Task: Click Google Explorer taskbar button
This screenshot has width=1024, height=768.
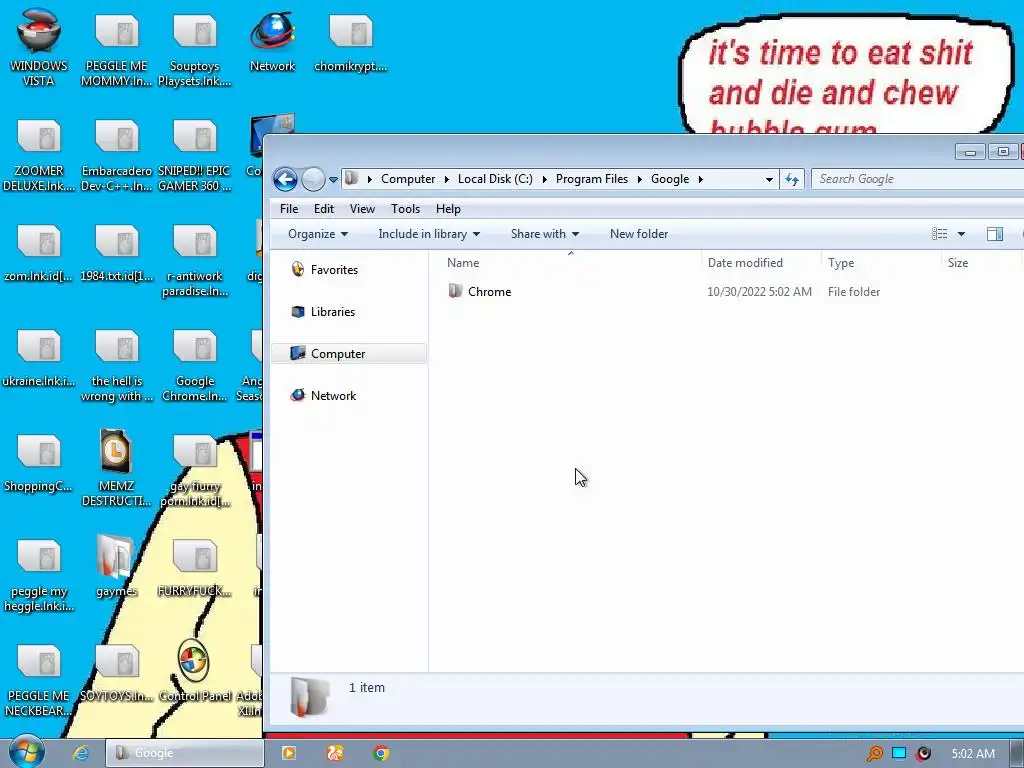Action: [184, 753]
